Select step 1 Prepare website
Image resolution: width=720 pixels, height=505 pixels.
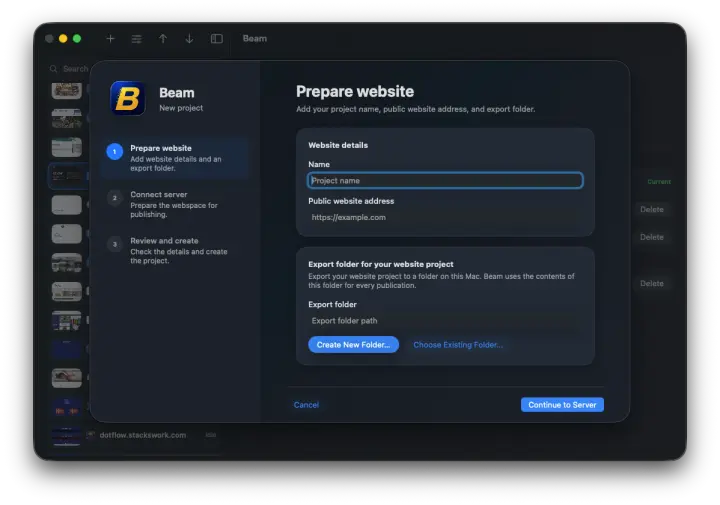pyautogui.click(x=174, y=158)
